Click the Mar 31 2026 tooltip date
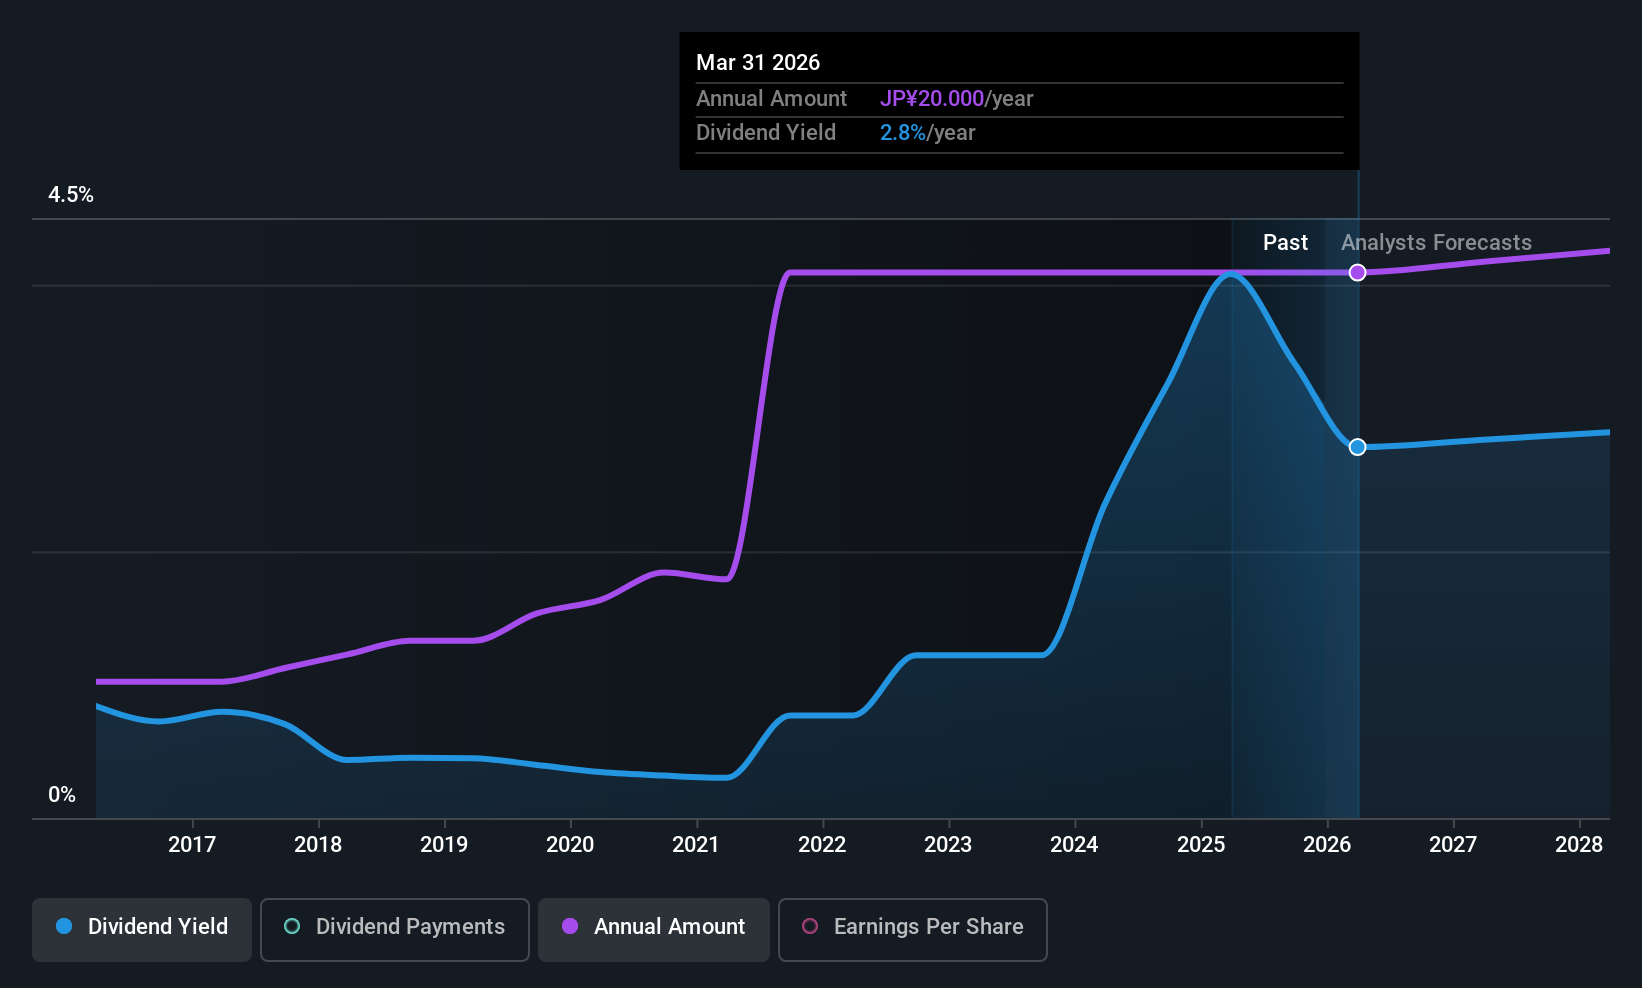Viewport: 1642px width, 988px height. point(758,63)
